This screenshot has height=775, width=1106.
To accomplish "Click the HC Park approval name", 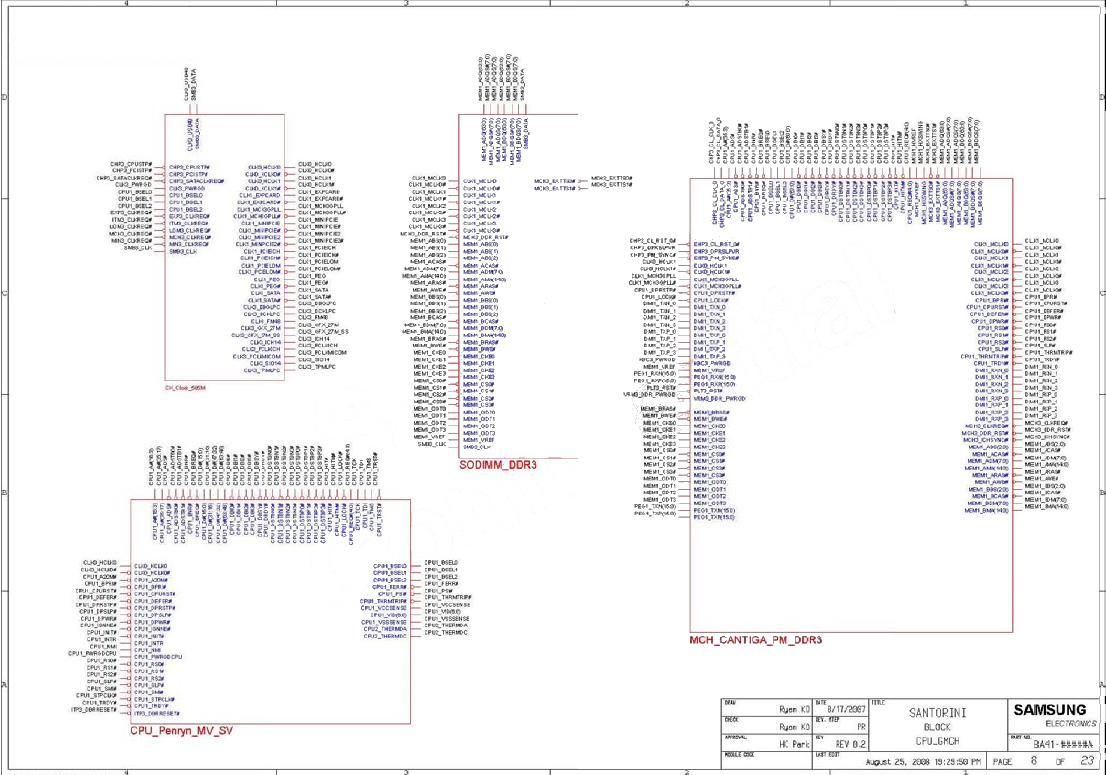I will [x=794, y=744].
